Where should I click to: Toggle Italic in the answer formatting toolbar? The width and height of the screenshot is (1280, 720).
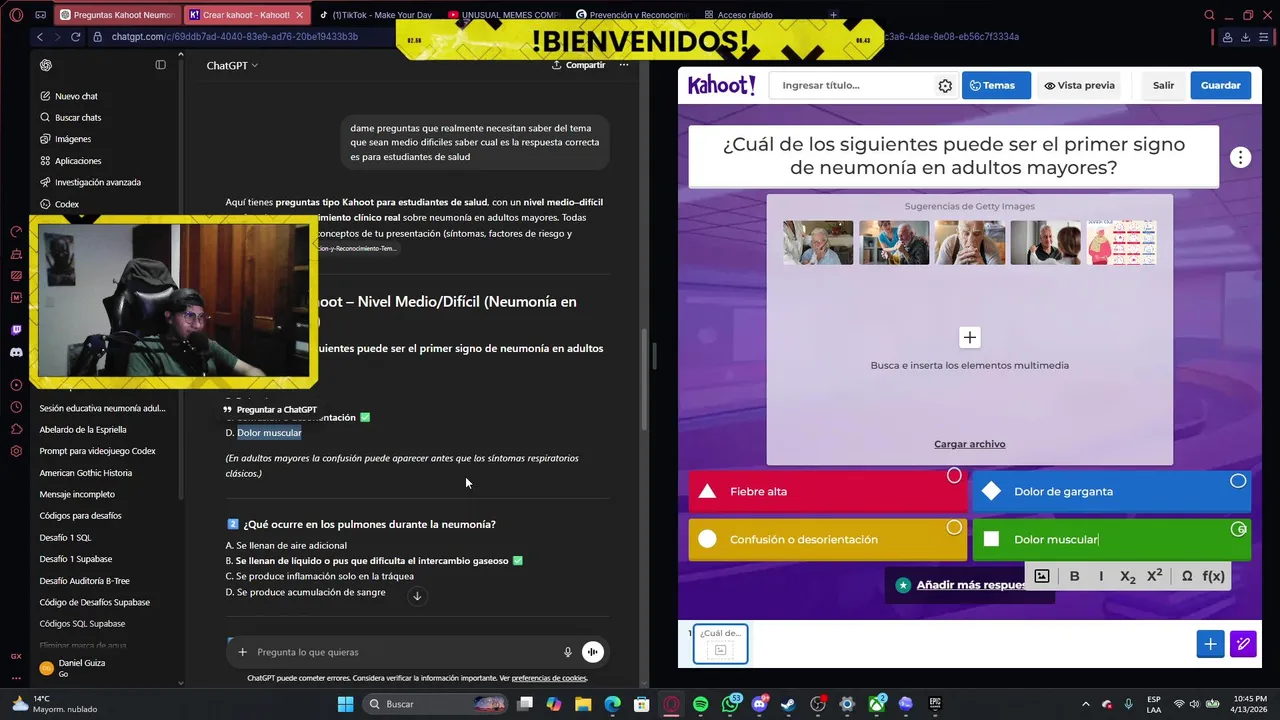[1101, 576]
